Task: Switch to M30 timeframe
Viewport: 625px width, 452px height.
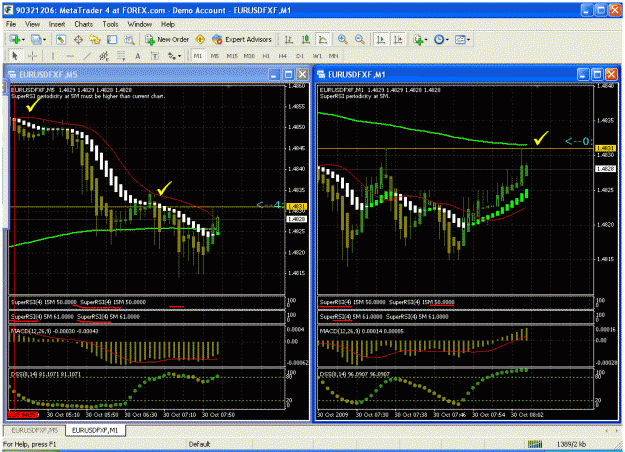Action: [x=249, y=56]
